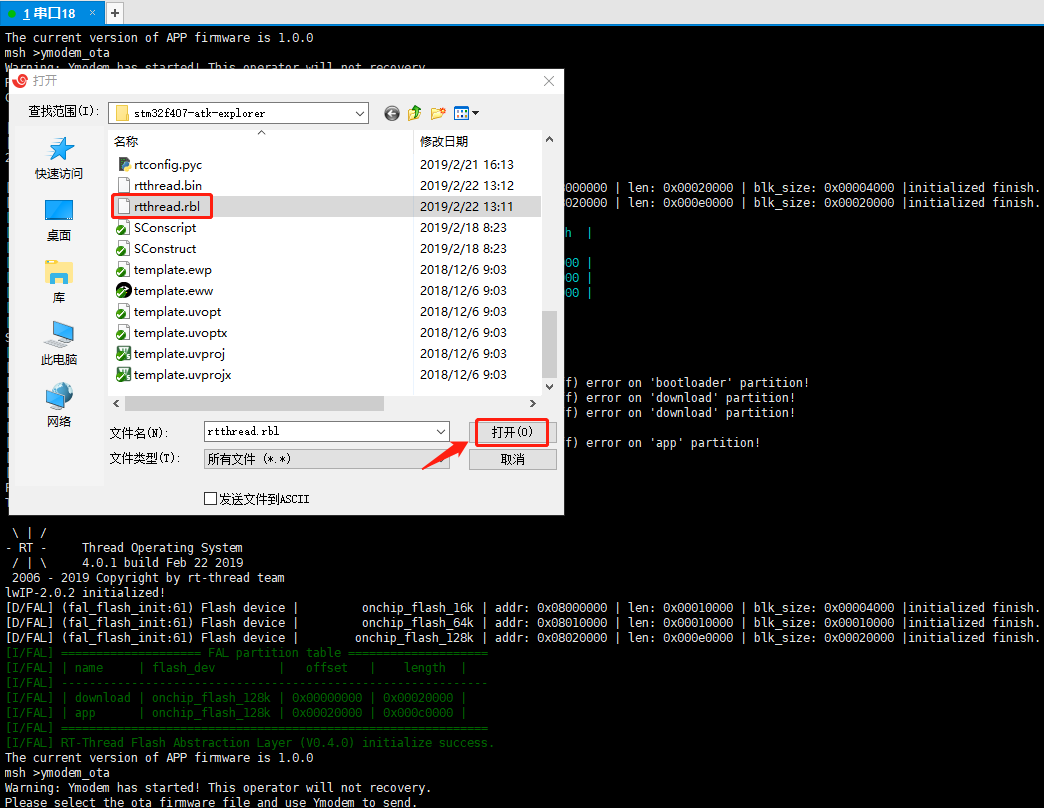Enable 发送文件到ASCII checkbox
Image resolution: width=1044 pixels, height=808 pixels.
point(210,498)
